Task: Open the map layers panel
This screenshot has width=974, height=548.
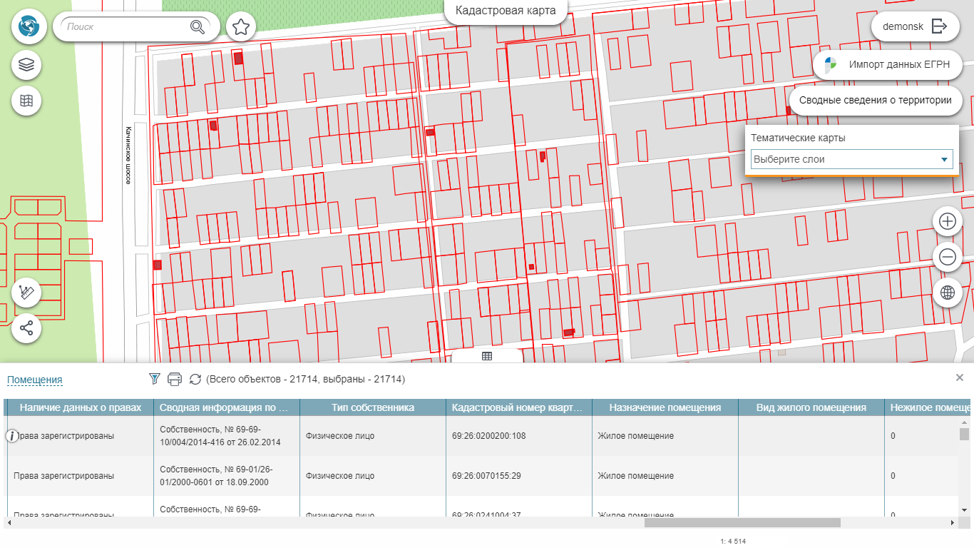Action: click(x=27, y=65)
